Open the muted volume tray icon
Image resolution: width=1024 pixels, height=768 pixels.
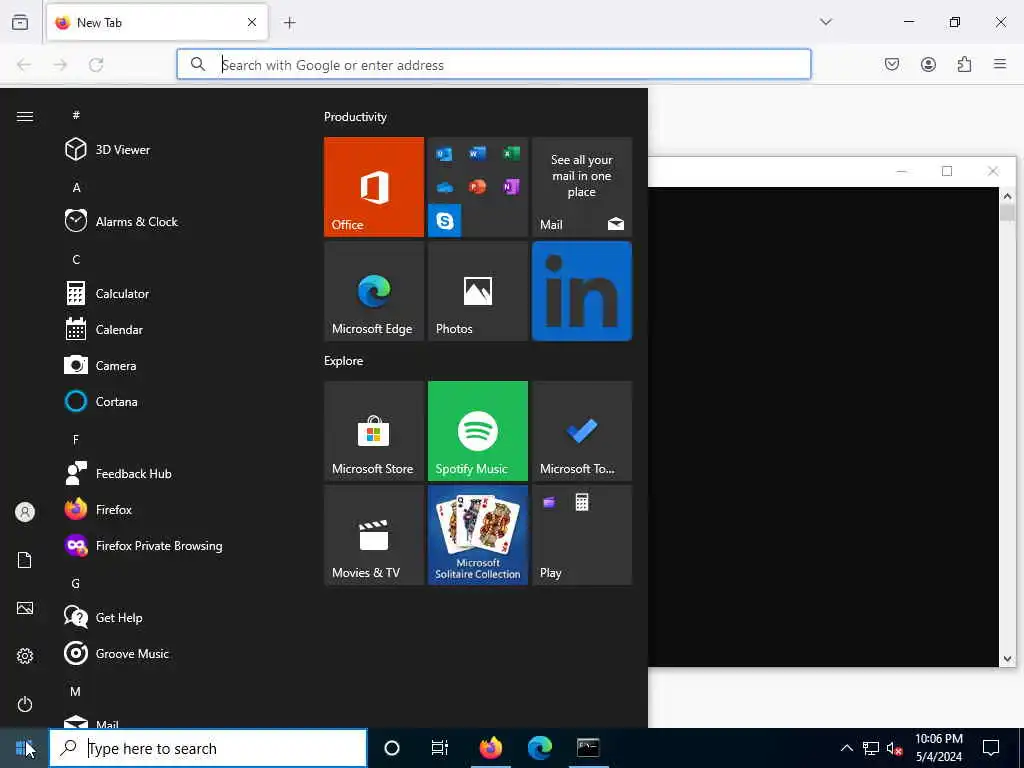click(894, 748)
